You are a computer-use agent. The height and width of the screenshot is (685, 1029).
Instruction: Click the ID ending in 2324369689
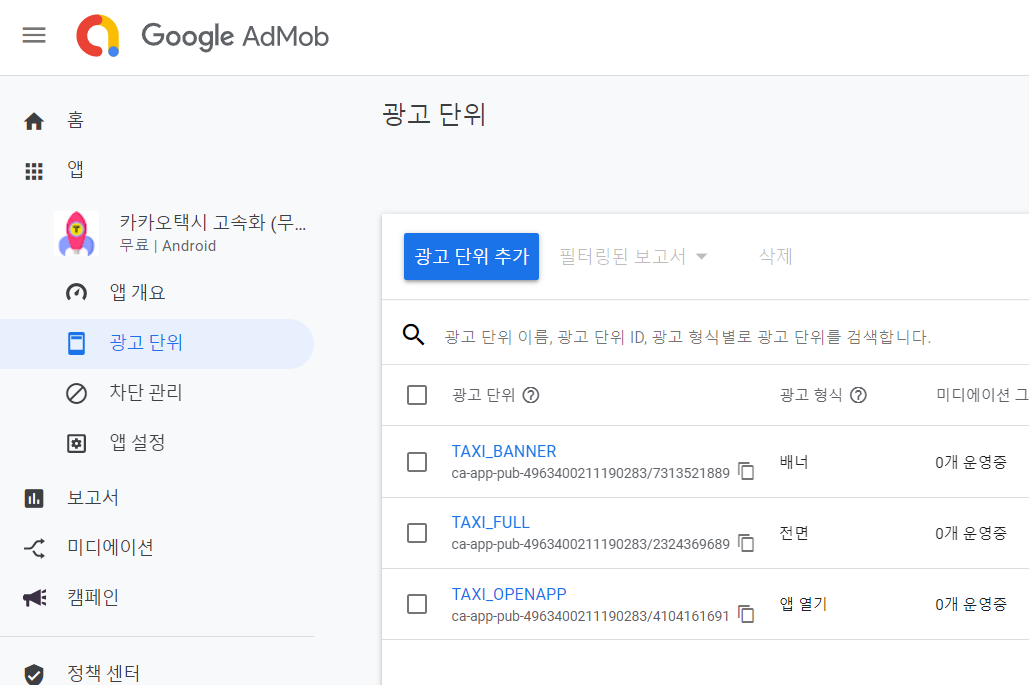pos(591,544)
